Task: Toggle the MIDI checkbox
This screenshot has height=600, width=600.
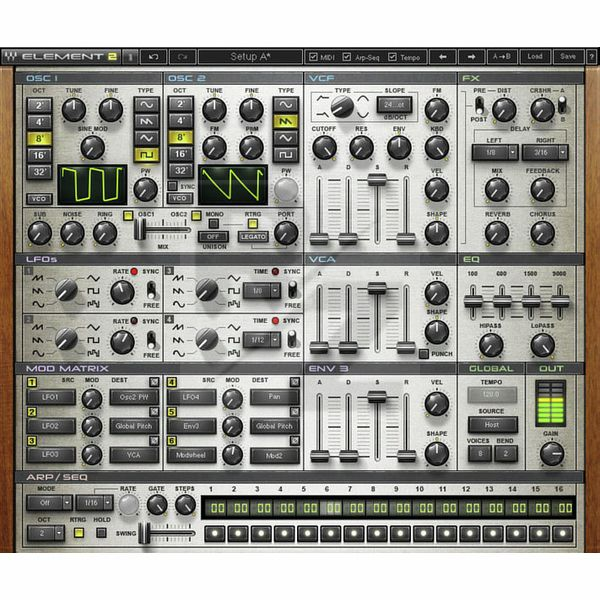Action: (x=315, y=56)
